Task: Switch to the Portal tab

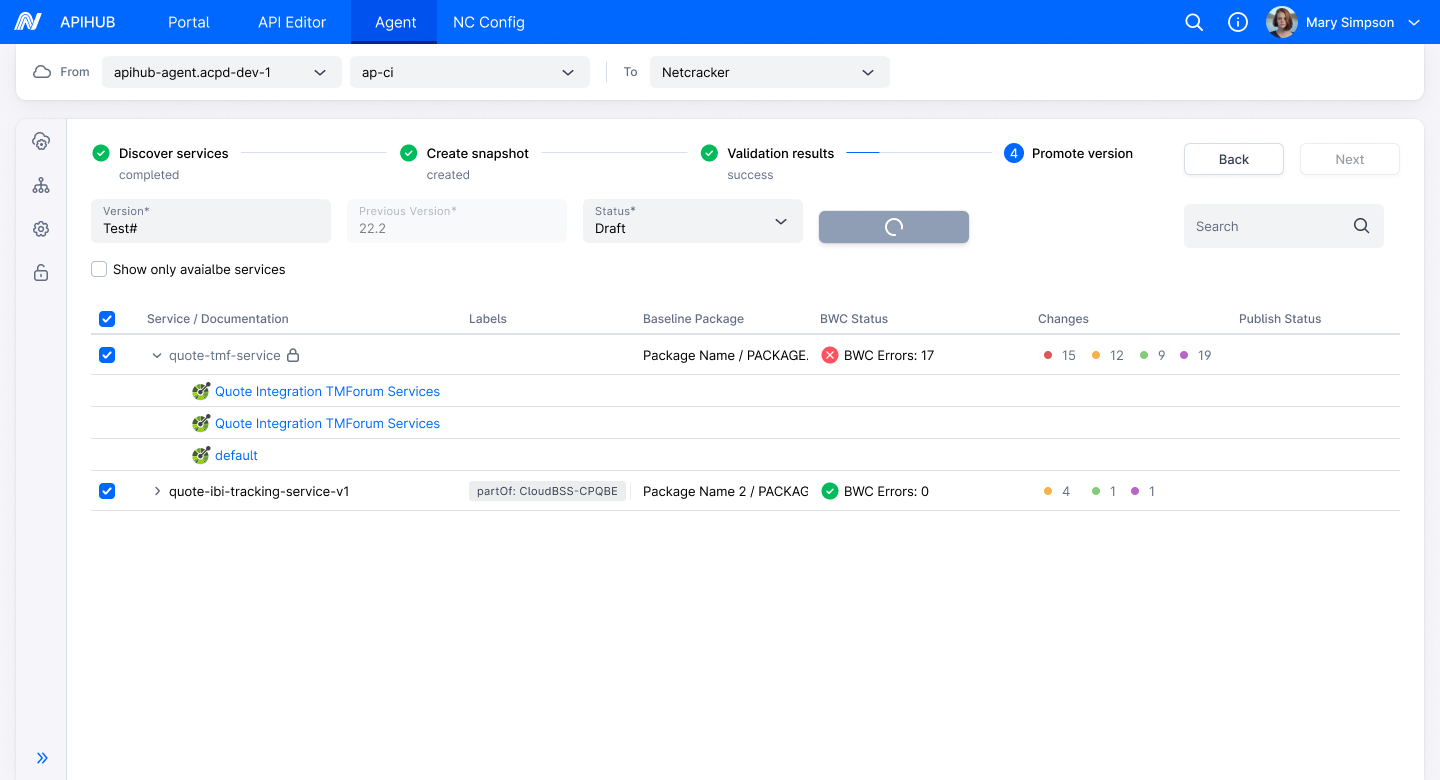Action: pyautogui.click(x=189, y=22)
